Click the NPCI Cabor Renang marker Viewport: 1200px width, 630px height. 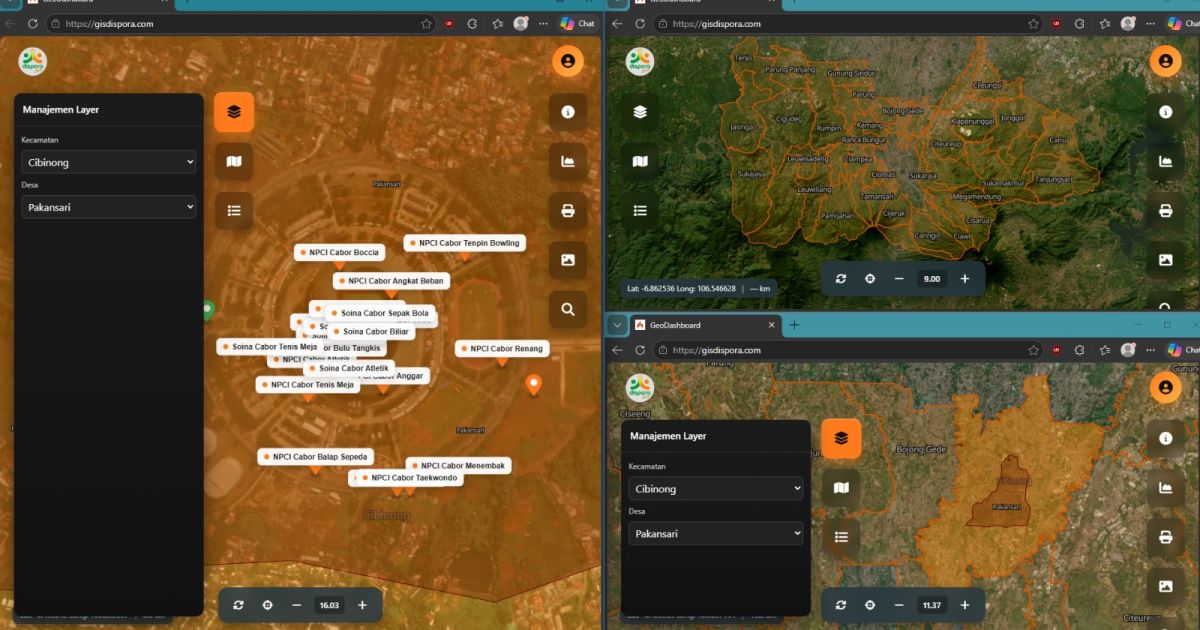pyautogui.click(x=503, y=348)
